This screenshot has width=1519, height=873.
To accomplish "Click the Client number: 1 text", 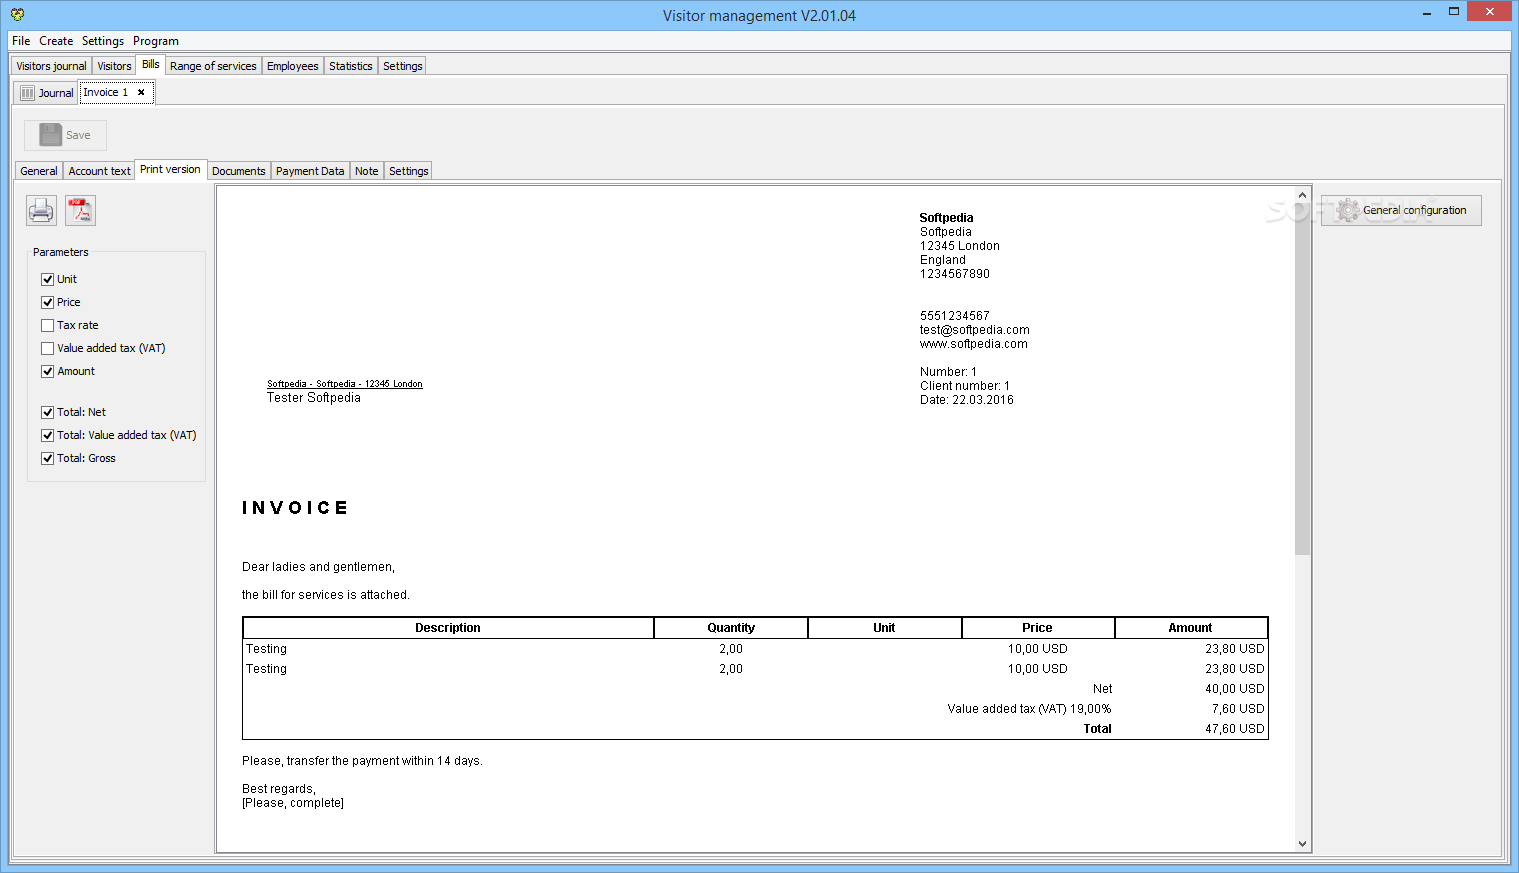I will 965,386.
